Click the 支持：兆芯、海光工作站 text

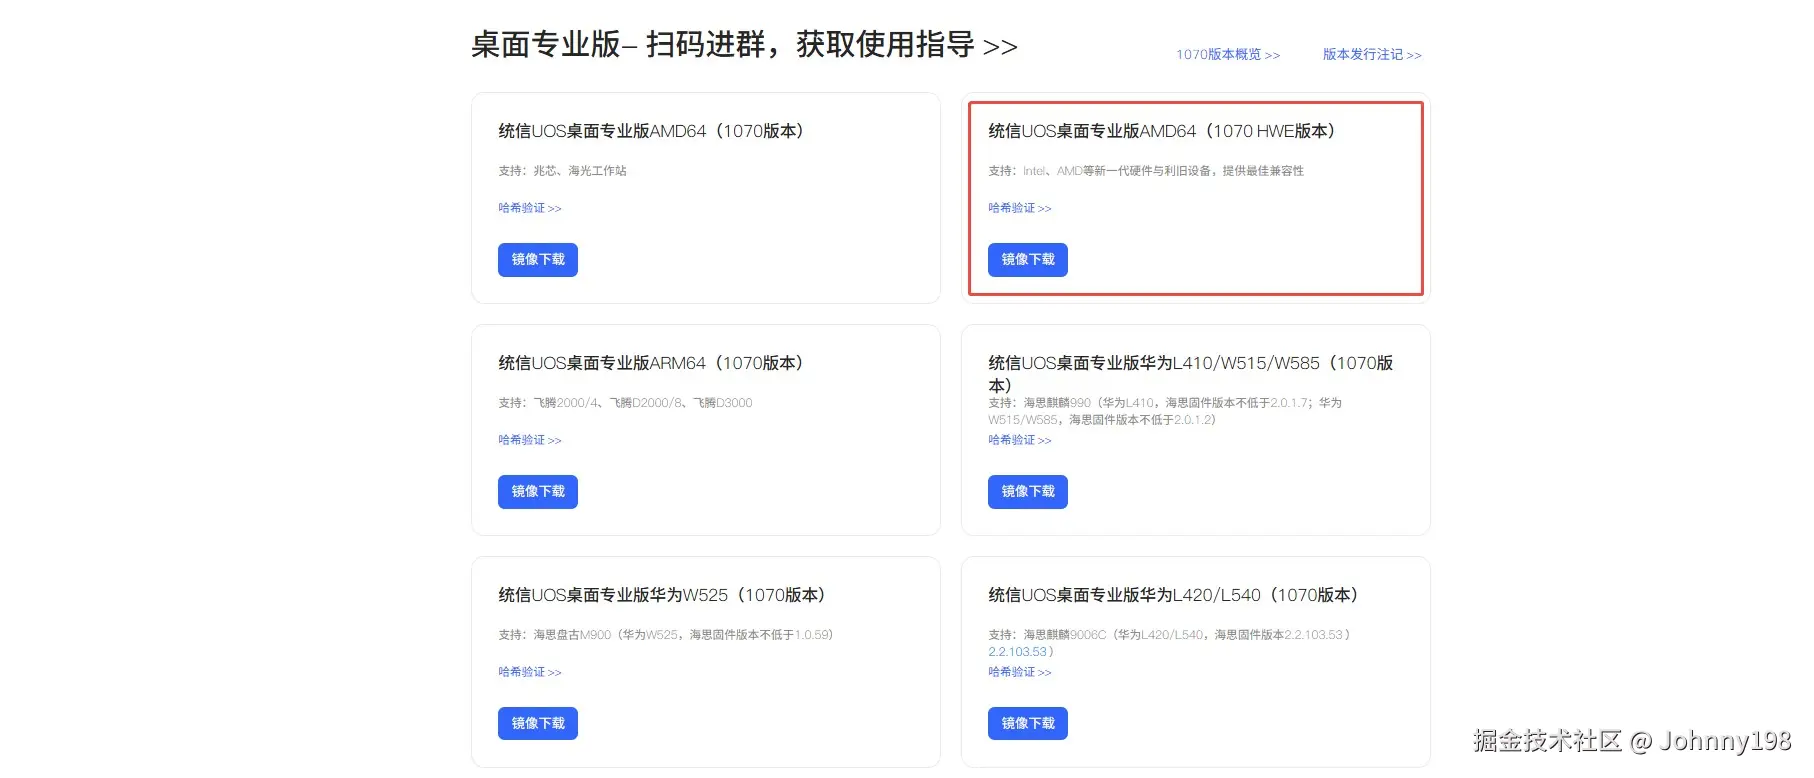[x=562, y=171]
